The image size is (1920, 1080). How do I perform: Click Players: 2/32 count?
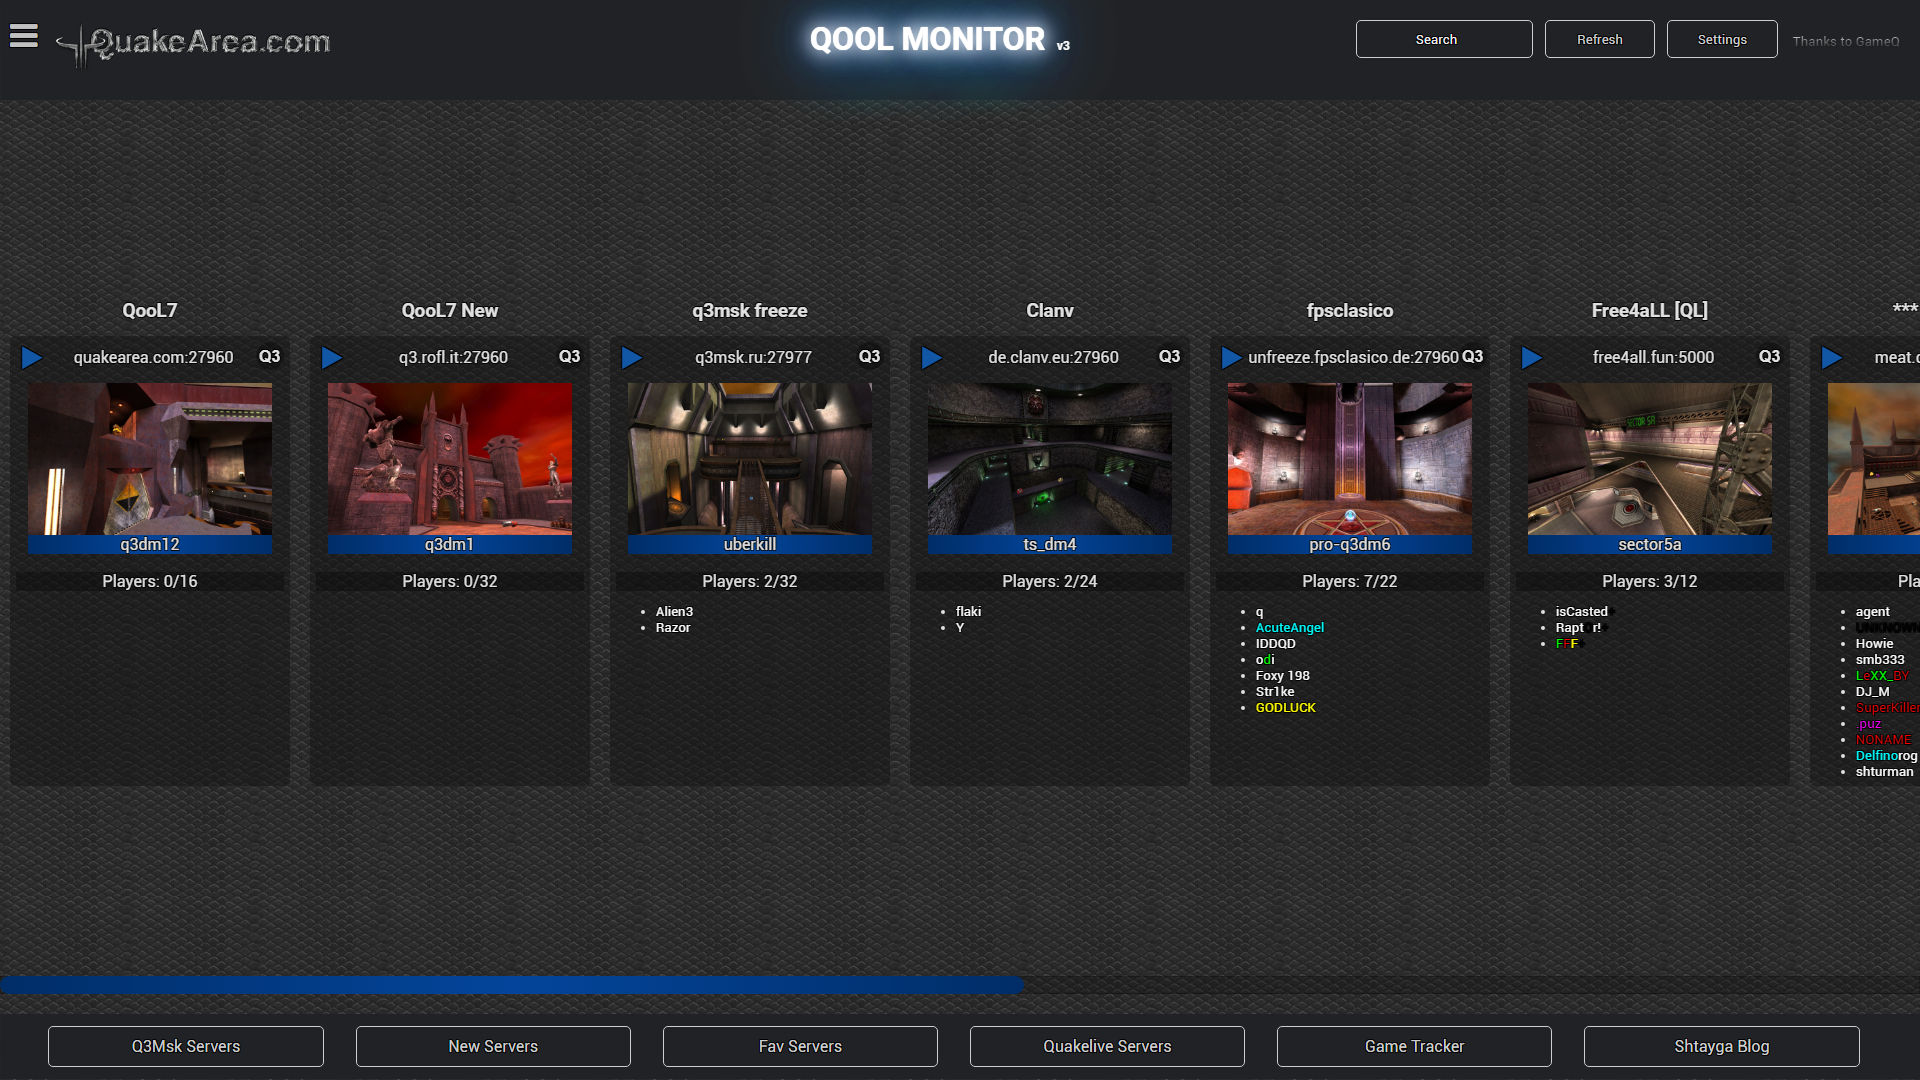(750, 581)
